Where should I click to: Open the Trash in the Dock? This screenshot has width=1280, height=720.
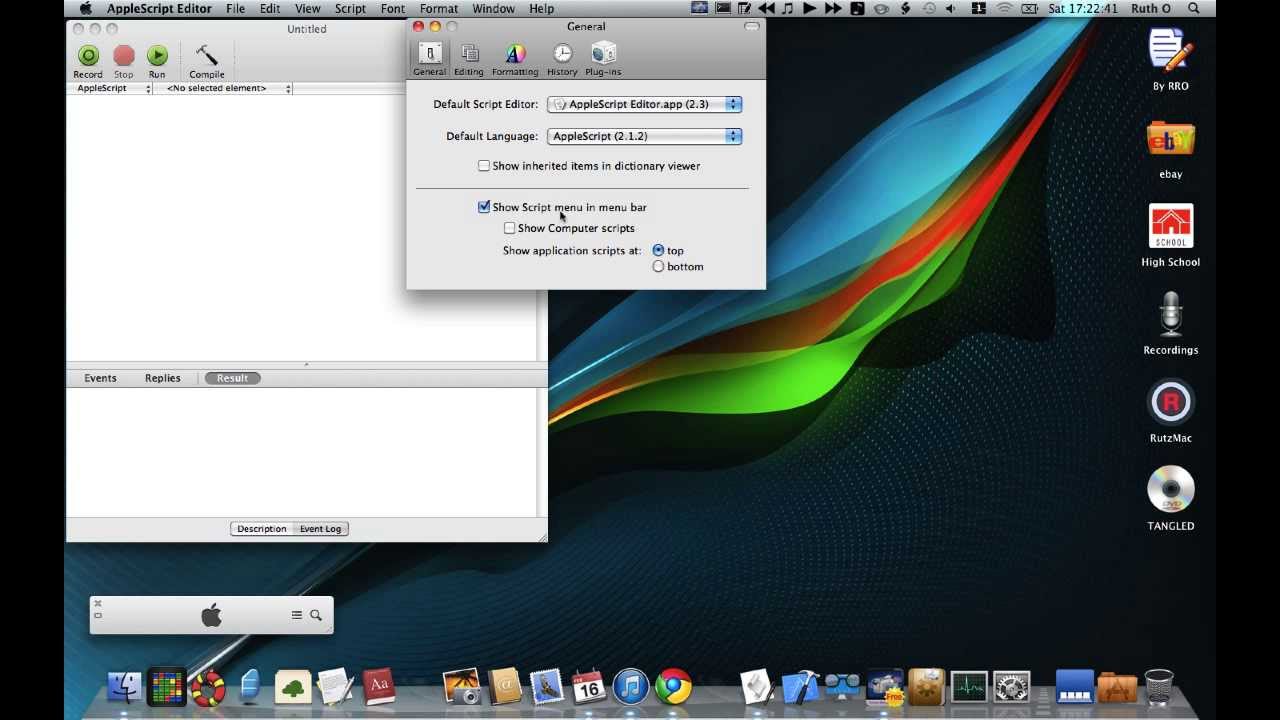1159,687
